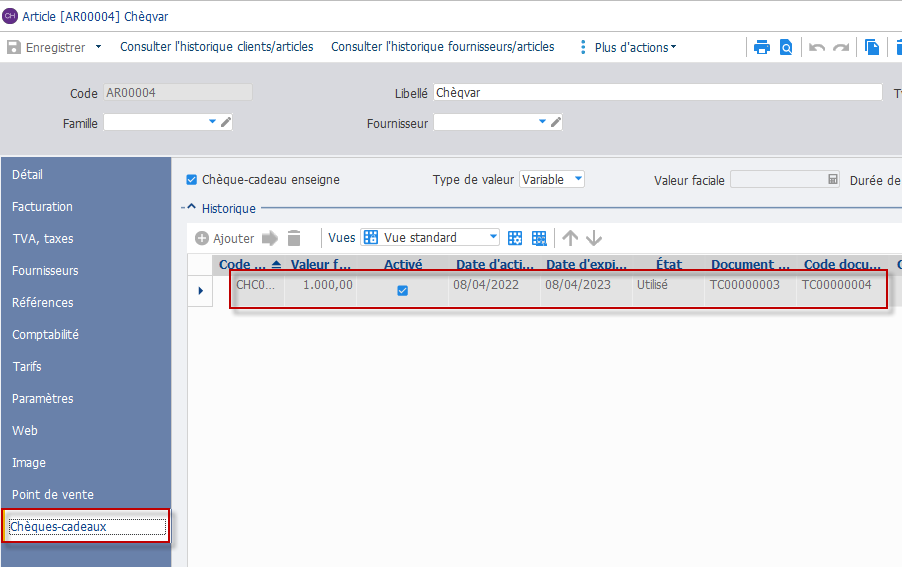Toggle the Chèque-cadeau enseigne checkbox
902x567 pixels.
click(192, 180)
